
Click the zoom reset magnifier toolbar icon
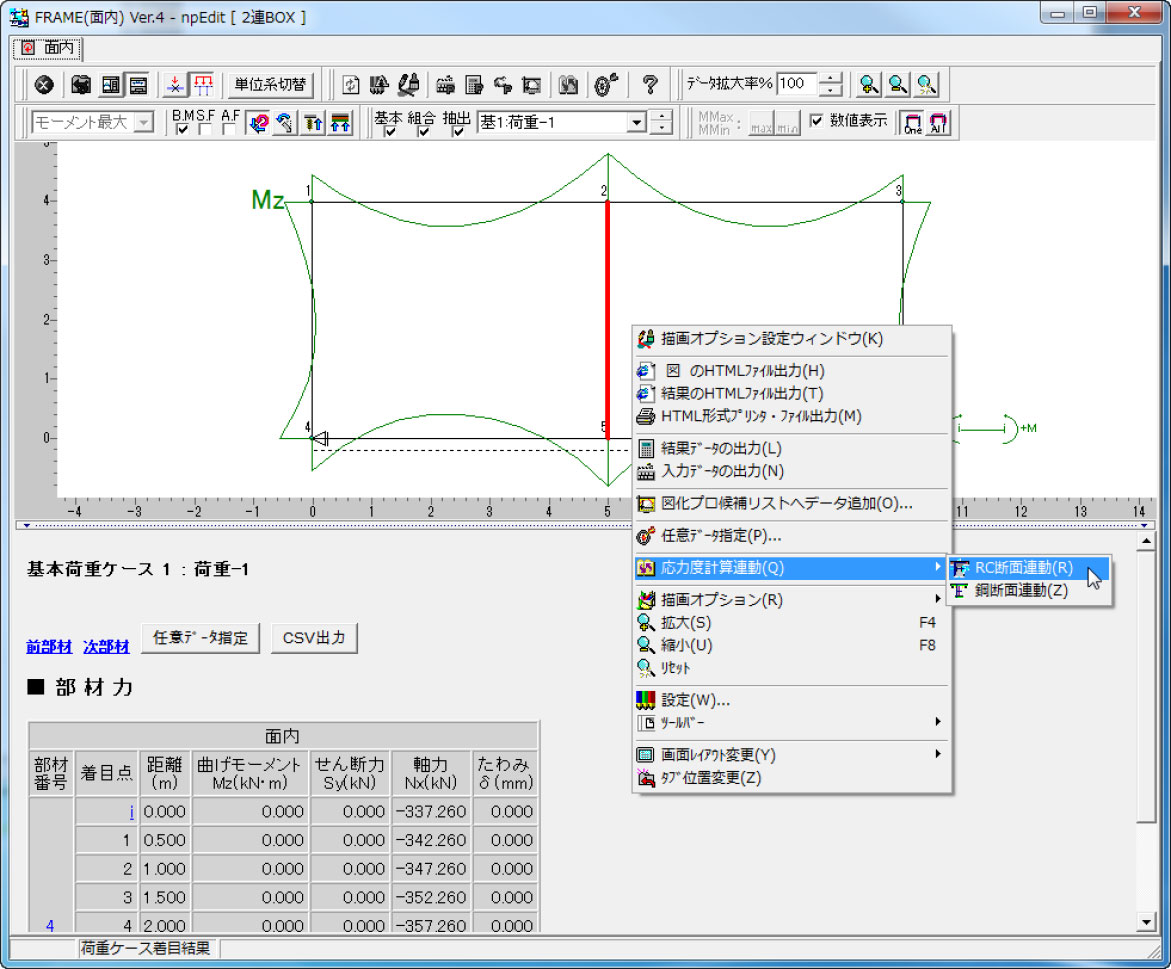pos(926,85)
